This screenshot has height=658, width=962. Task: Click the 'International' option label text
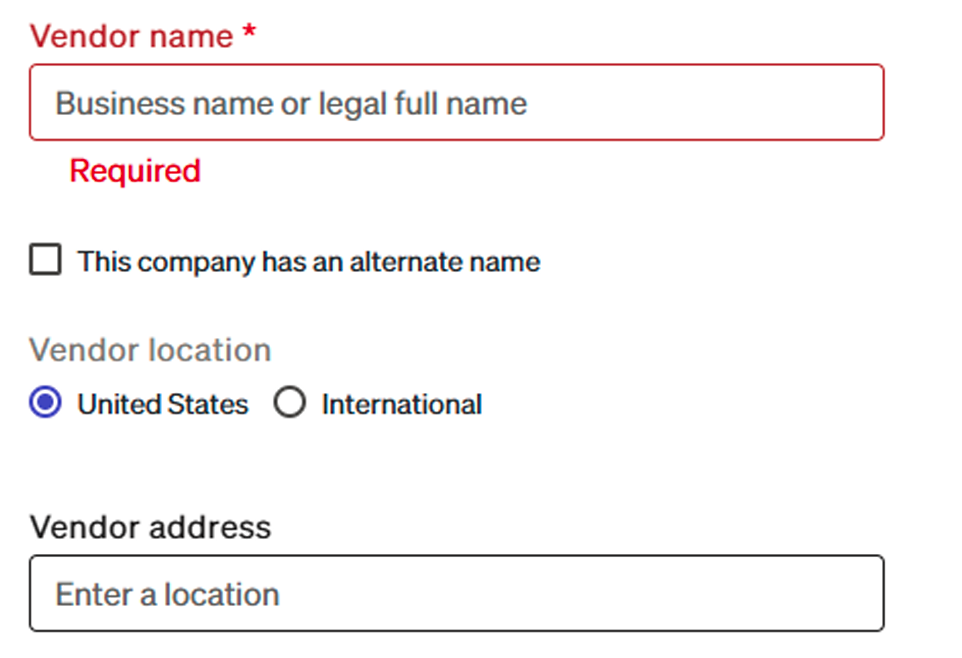click(x=402, y=405)
